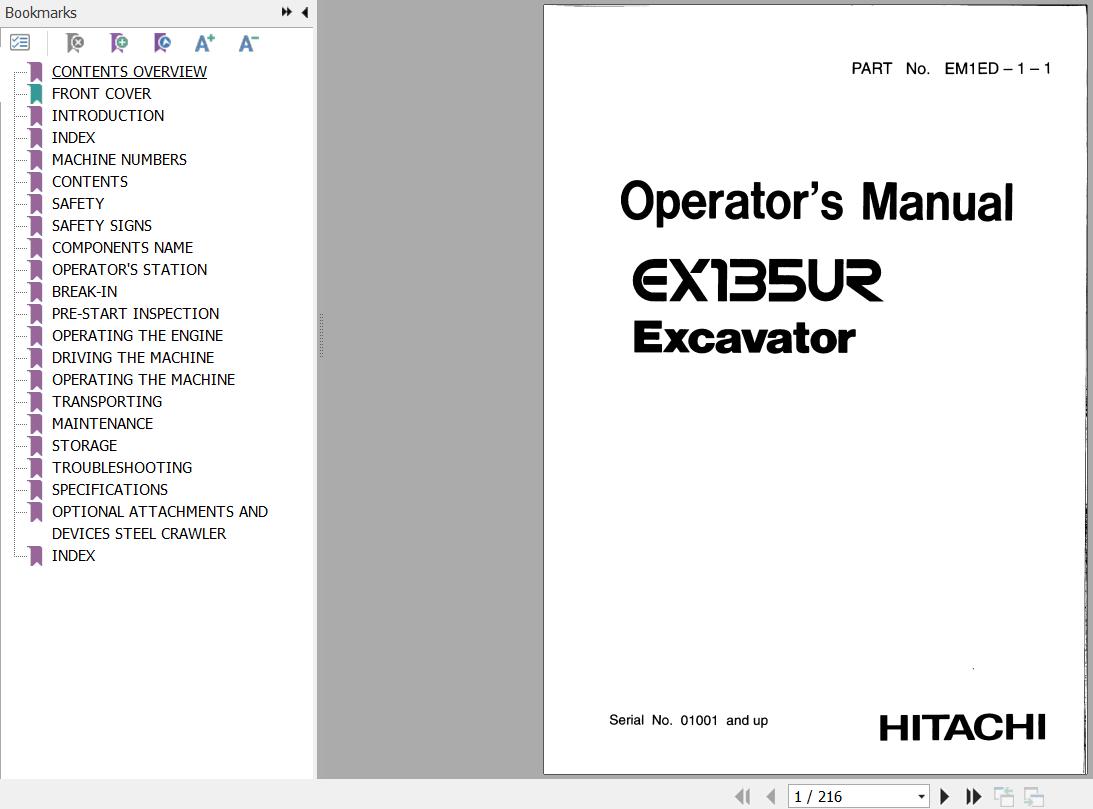Click the bookmark icon beside TRANSPORTING

click(36, 401)
